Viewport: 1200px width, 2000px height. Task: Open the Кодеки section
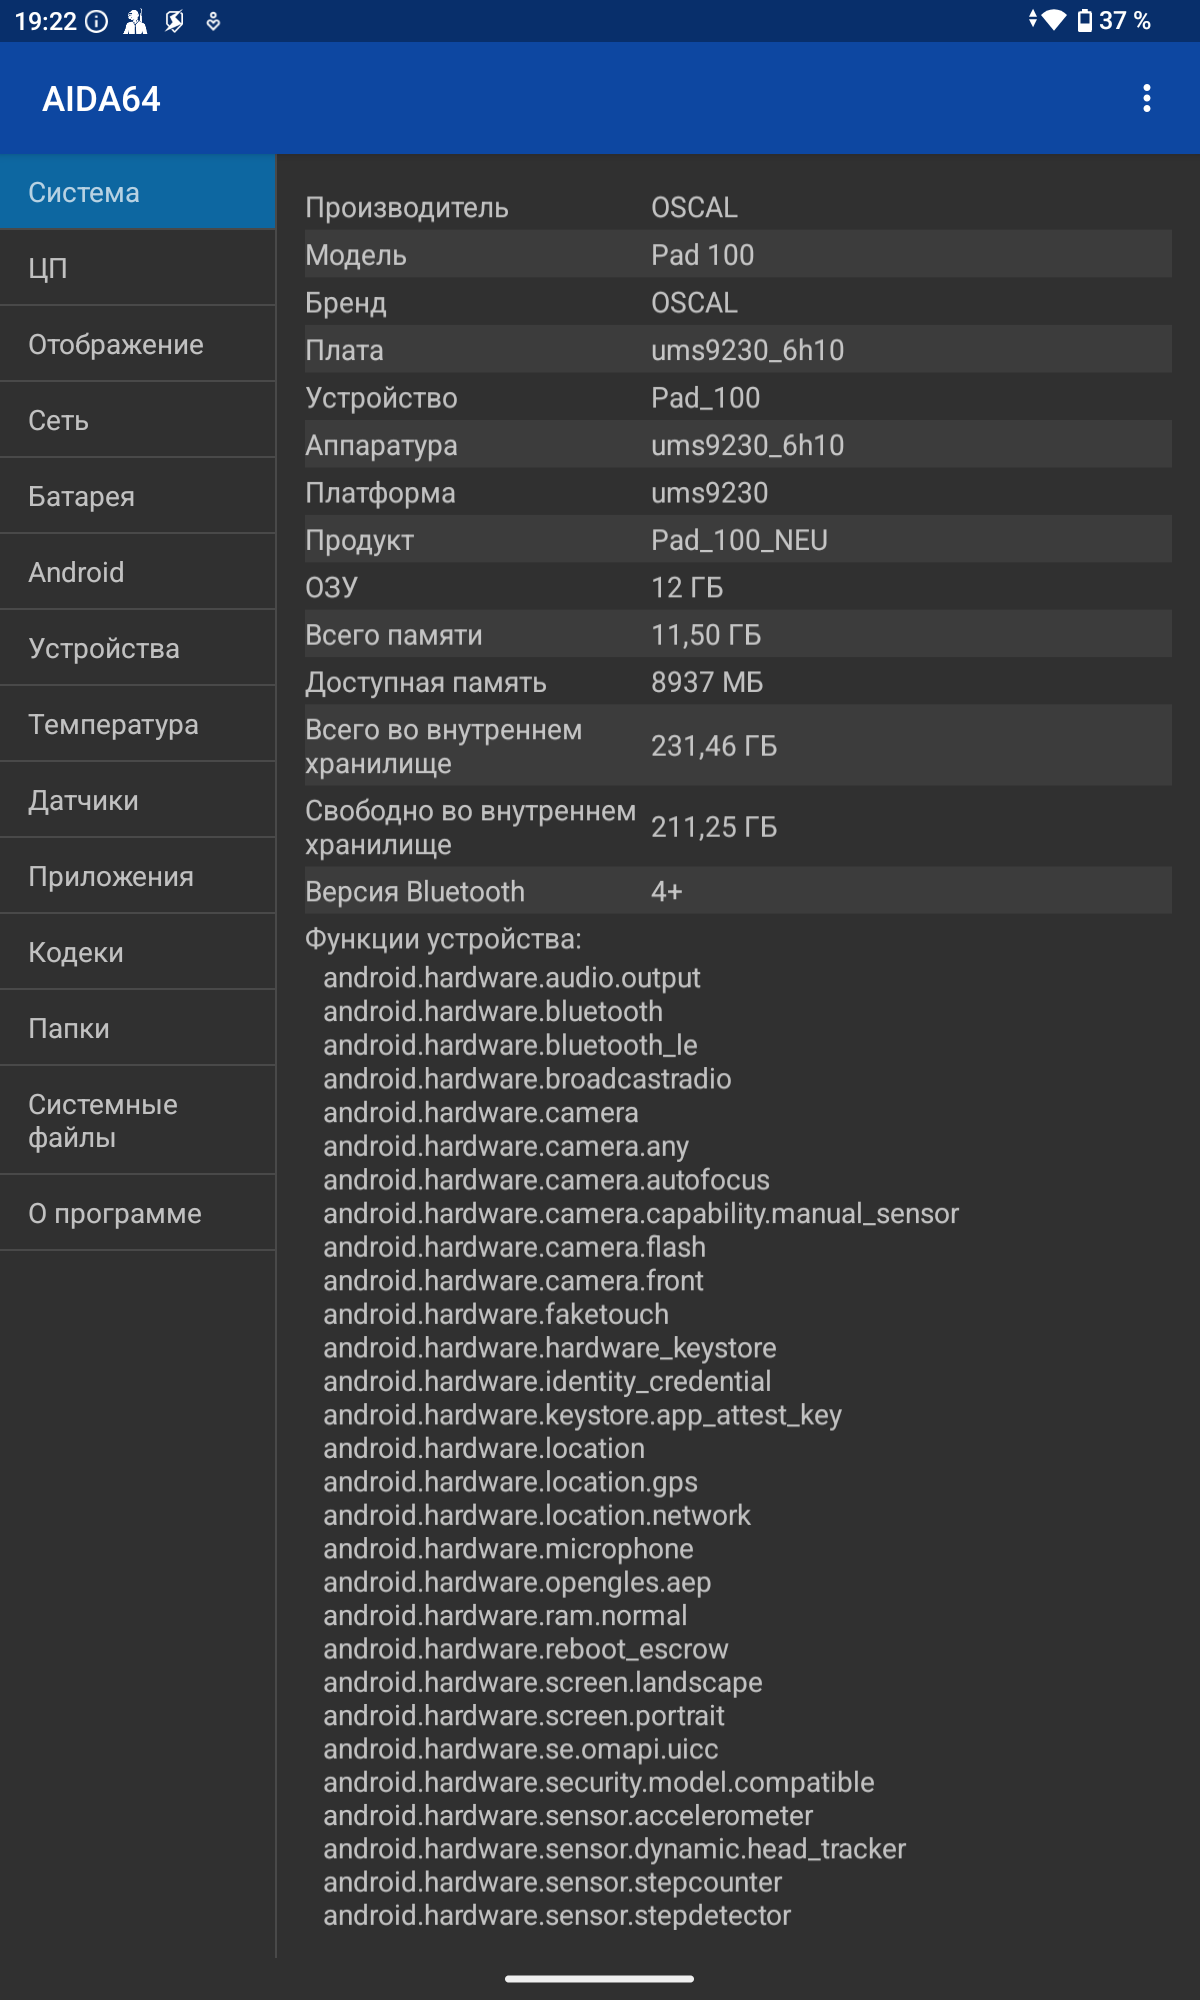pos(138,952)
